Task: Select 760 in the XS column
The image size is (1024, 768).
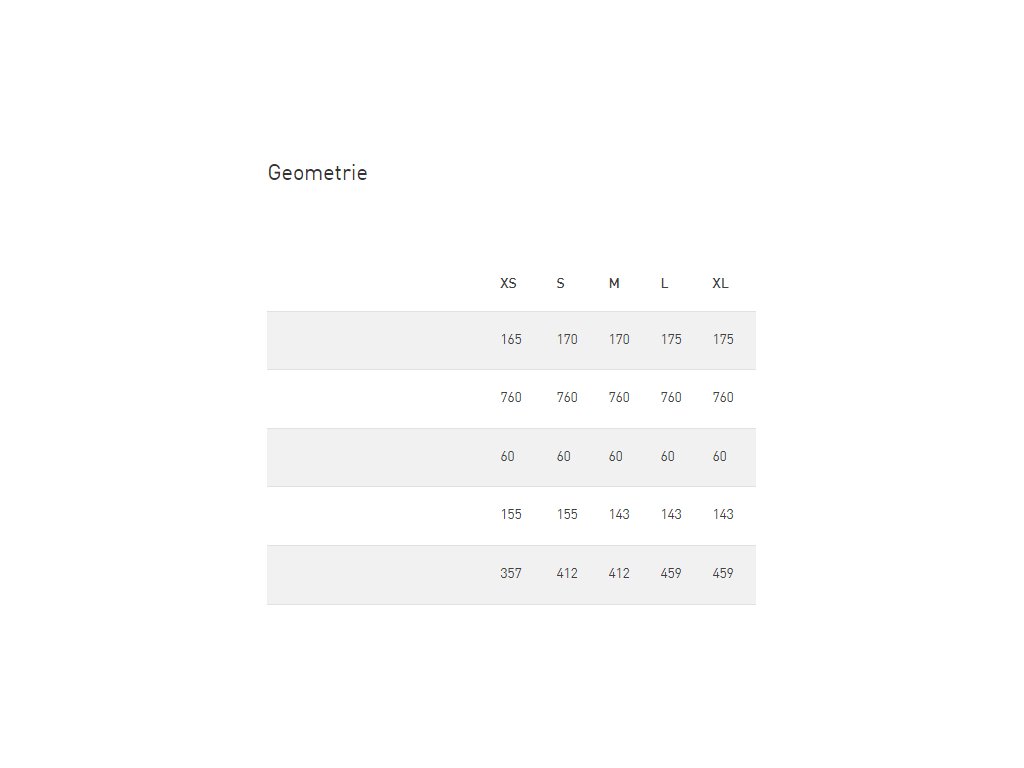Action: tap(511, 398)
